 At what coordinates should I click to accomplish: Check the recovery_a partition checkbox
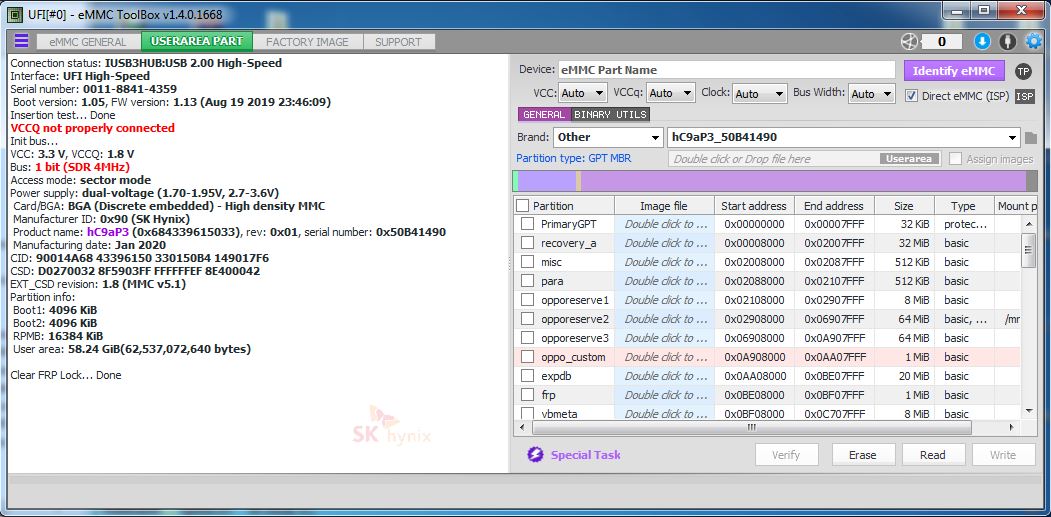click(x=528, y=243)
